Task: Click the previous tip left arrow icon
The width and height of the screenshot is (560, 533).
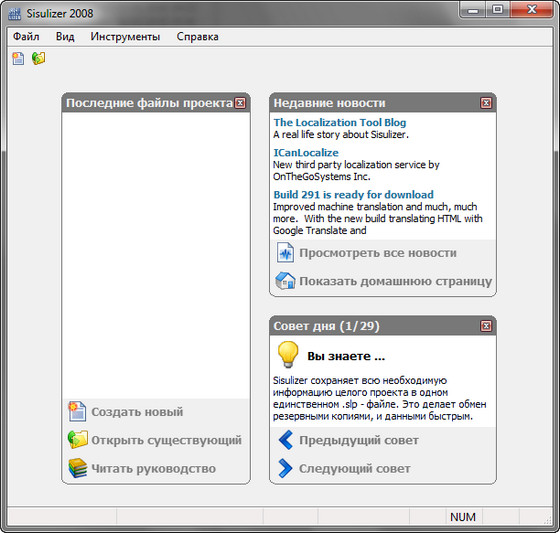Action: 285,440
